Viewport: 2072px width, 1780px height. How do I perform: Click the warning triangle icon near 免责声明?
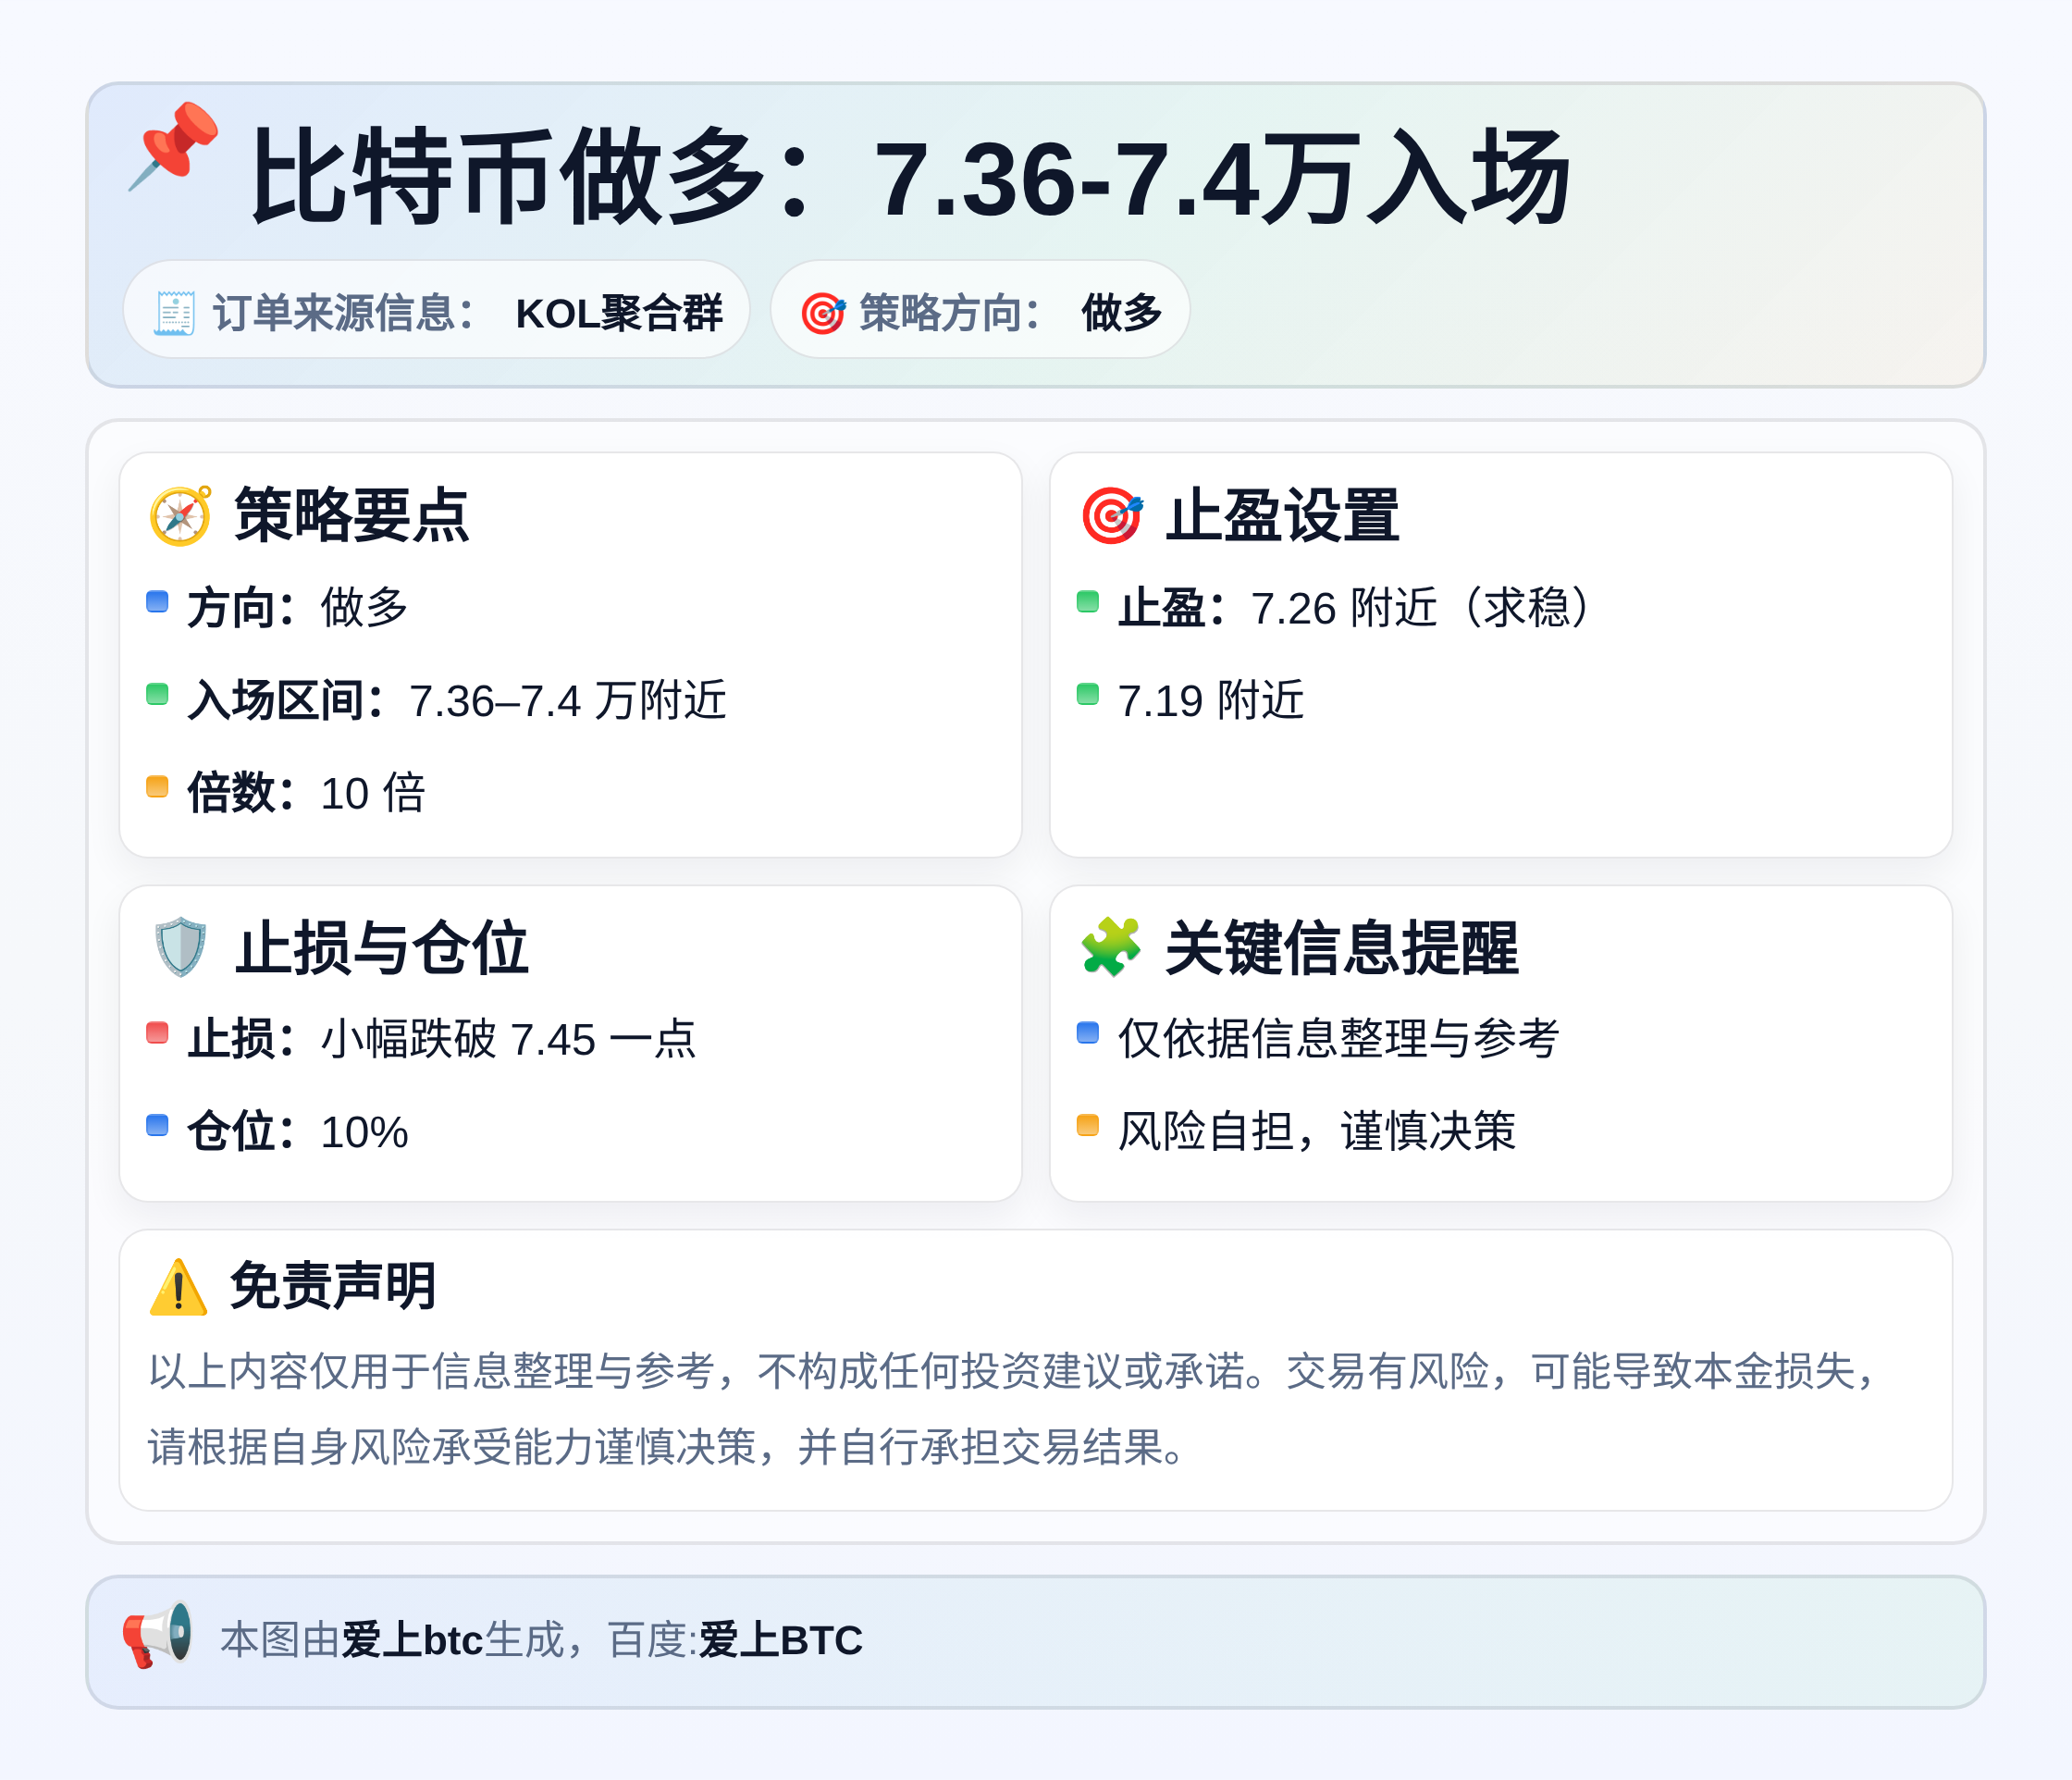point(178,1287)
